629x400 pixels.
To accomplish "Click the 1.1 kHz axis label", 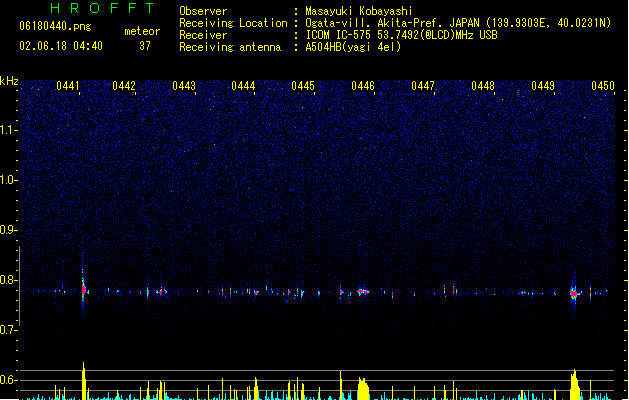I will pyautogui.click(x=9, y=130).
